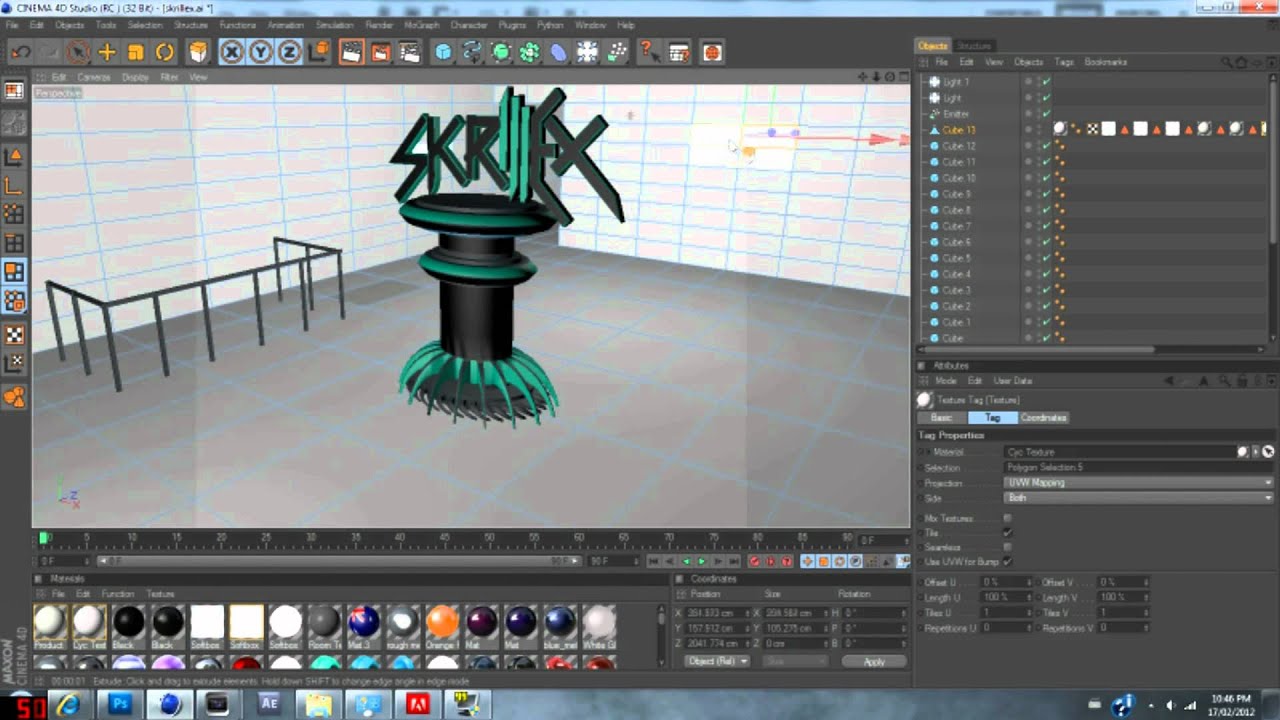Select the Move tool cross icon

click(x=107, y=52)
